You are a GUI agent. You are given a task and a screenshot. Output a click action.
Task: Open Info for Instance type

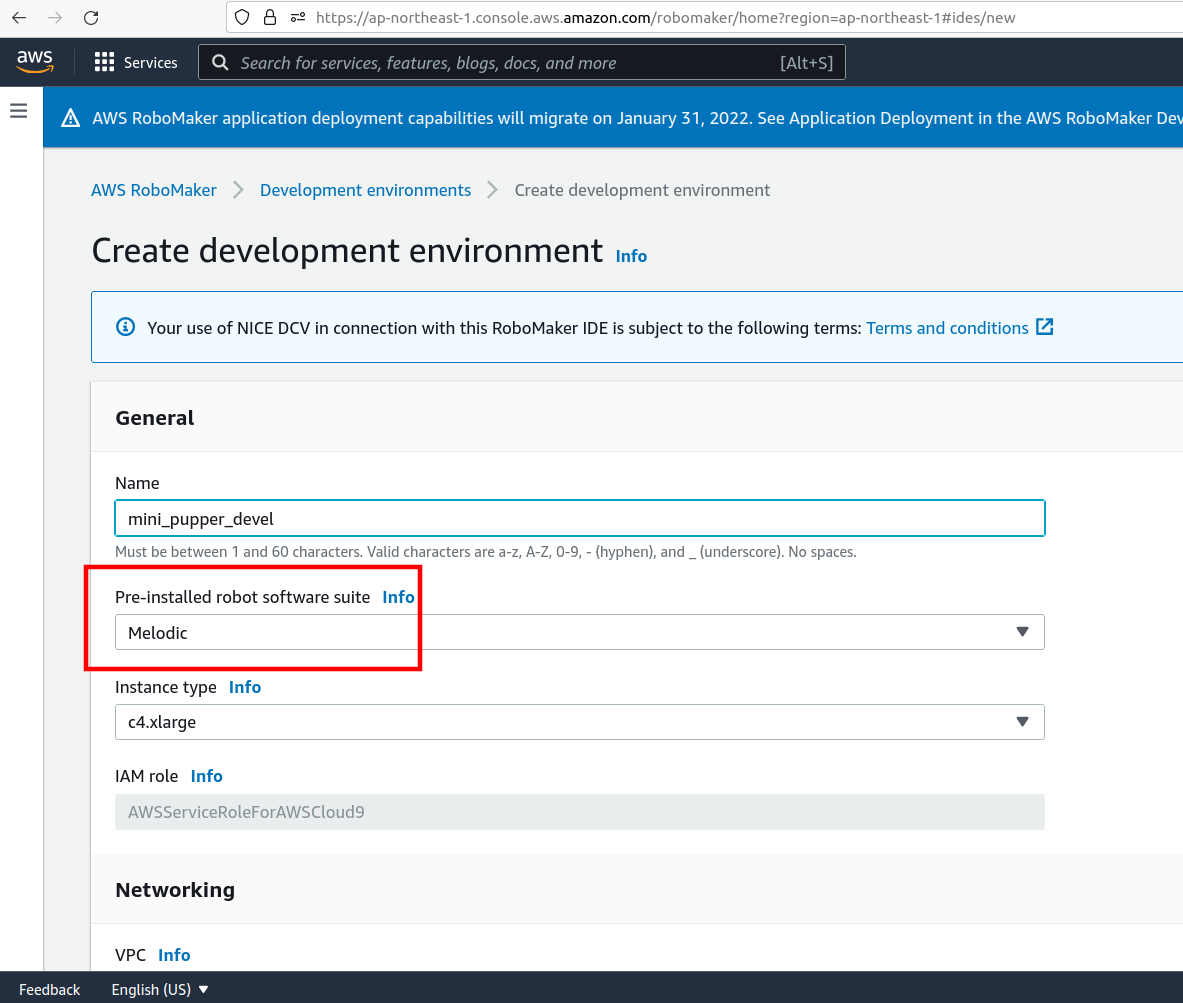coord(244,687)
